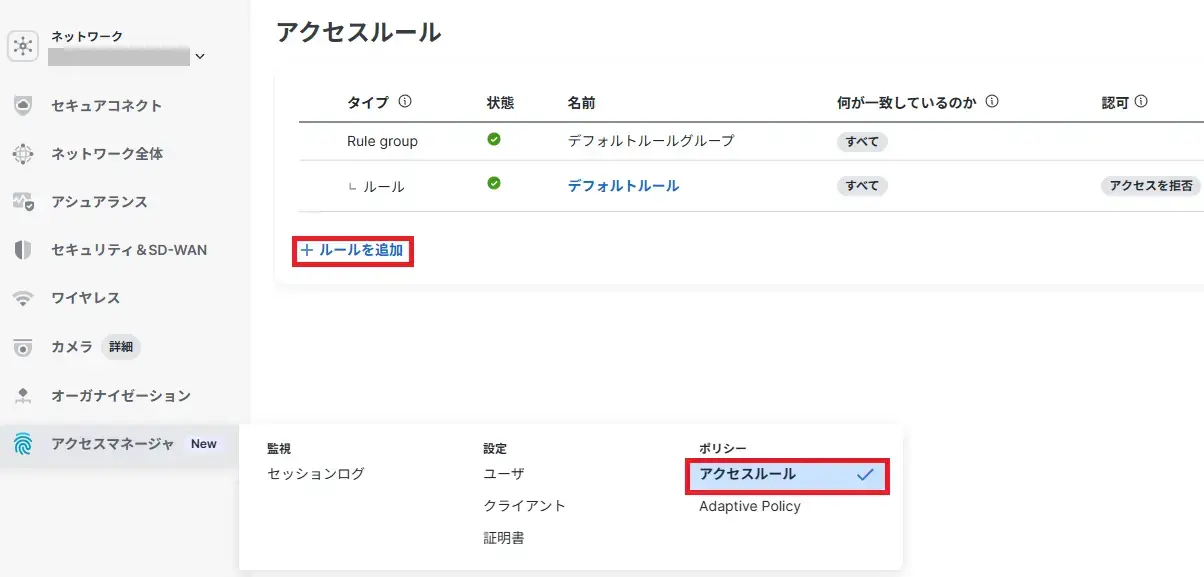Screen dimensions: 1204x577
Task: Click the green status of デフォルトルール row
Action: pos(494,184)
